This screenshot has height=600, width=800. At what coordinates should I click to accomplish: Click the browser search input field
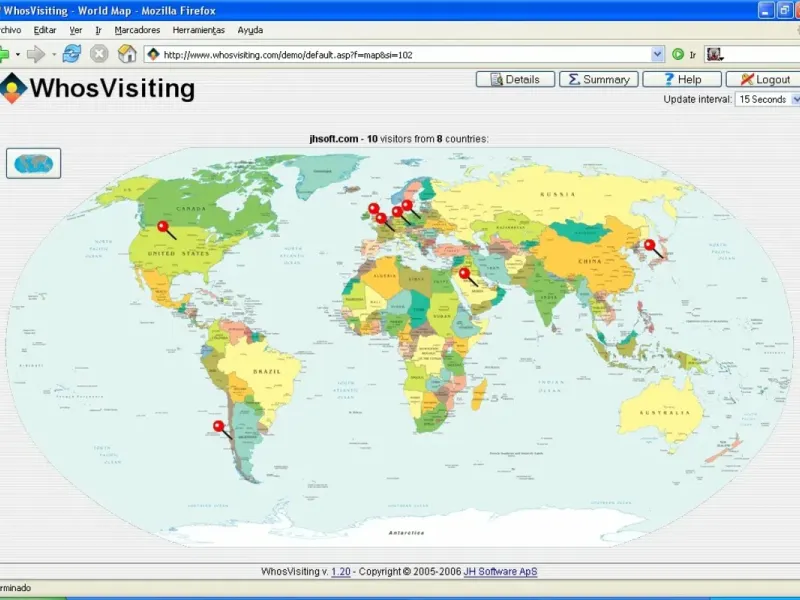762,54
